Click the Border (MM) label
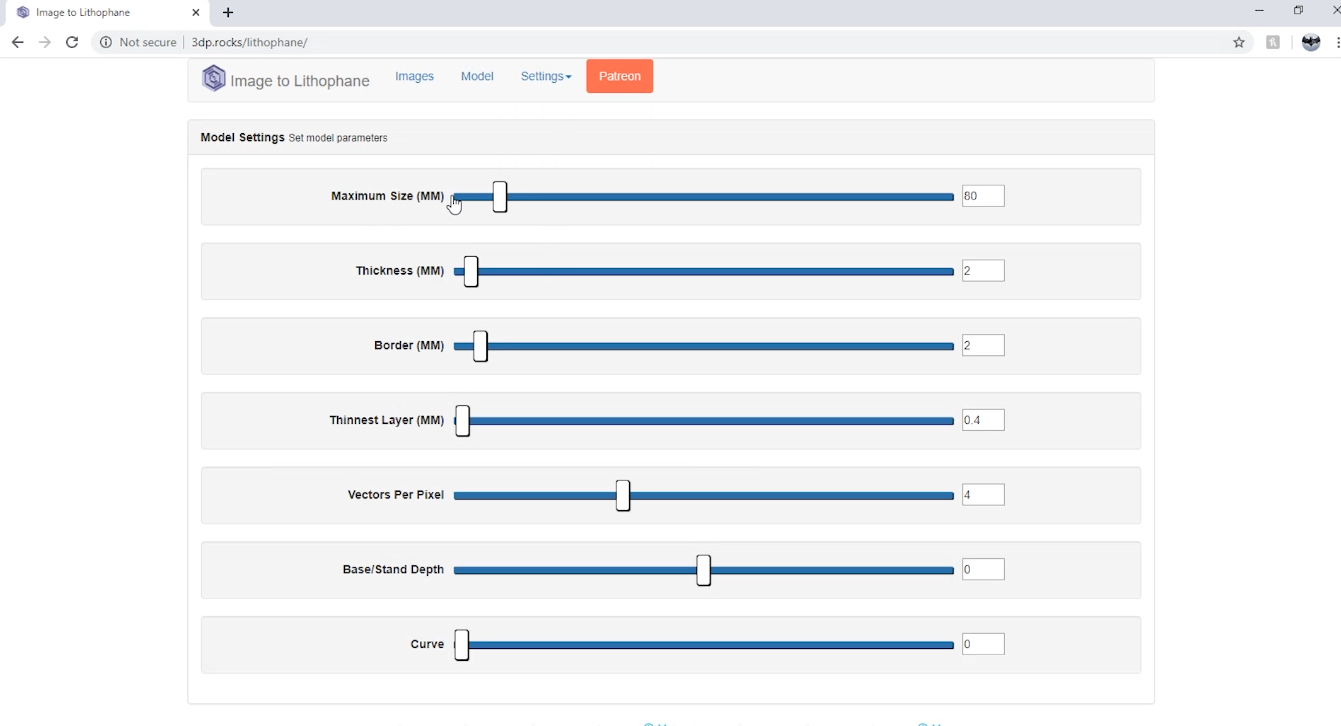The height and width of the screenshot is (726, 1341). click(409, 345)
